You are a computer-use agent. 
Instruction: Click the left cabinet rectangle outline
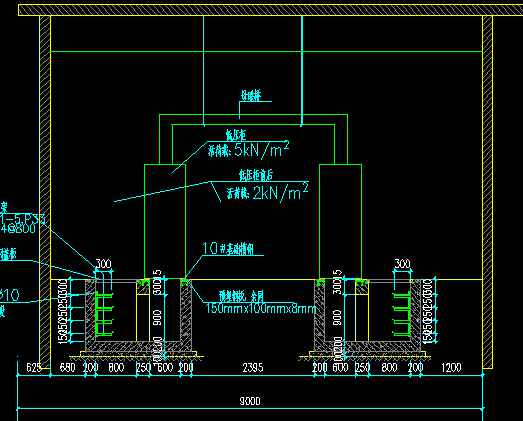tap(165, 222)
